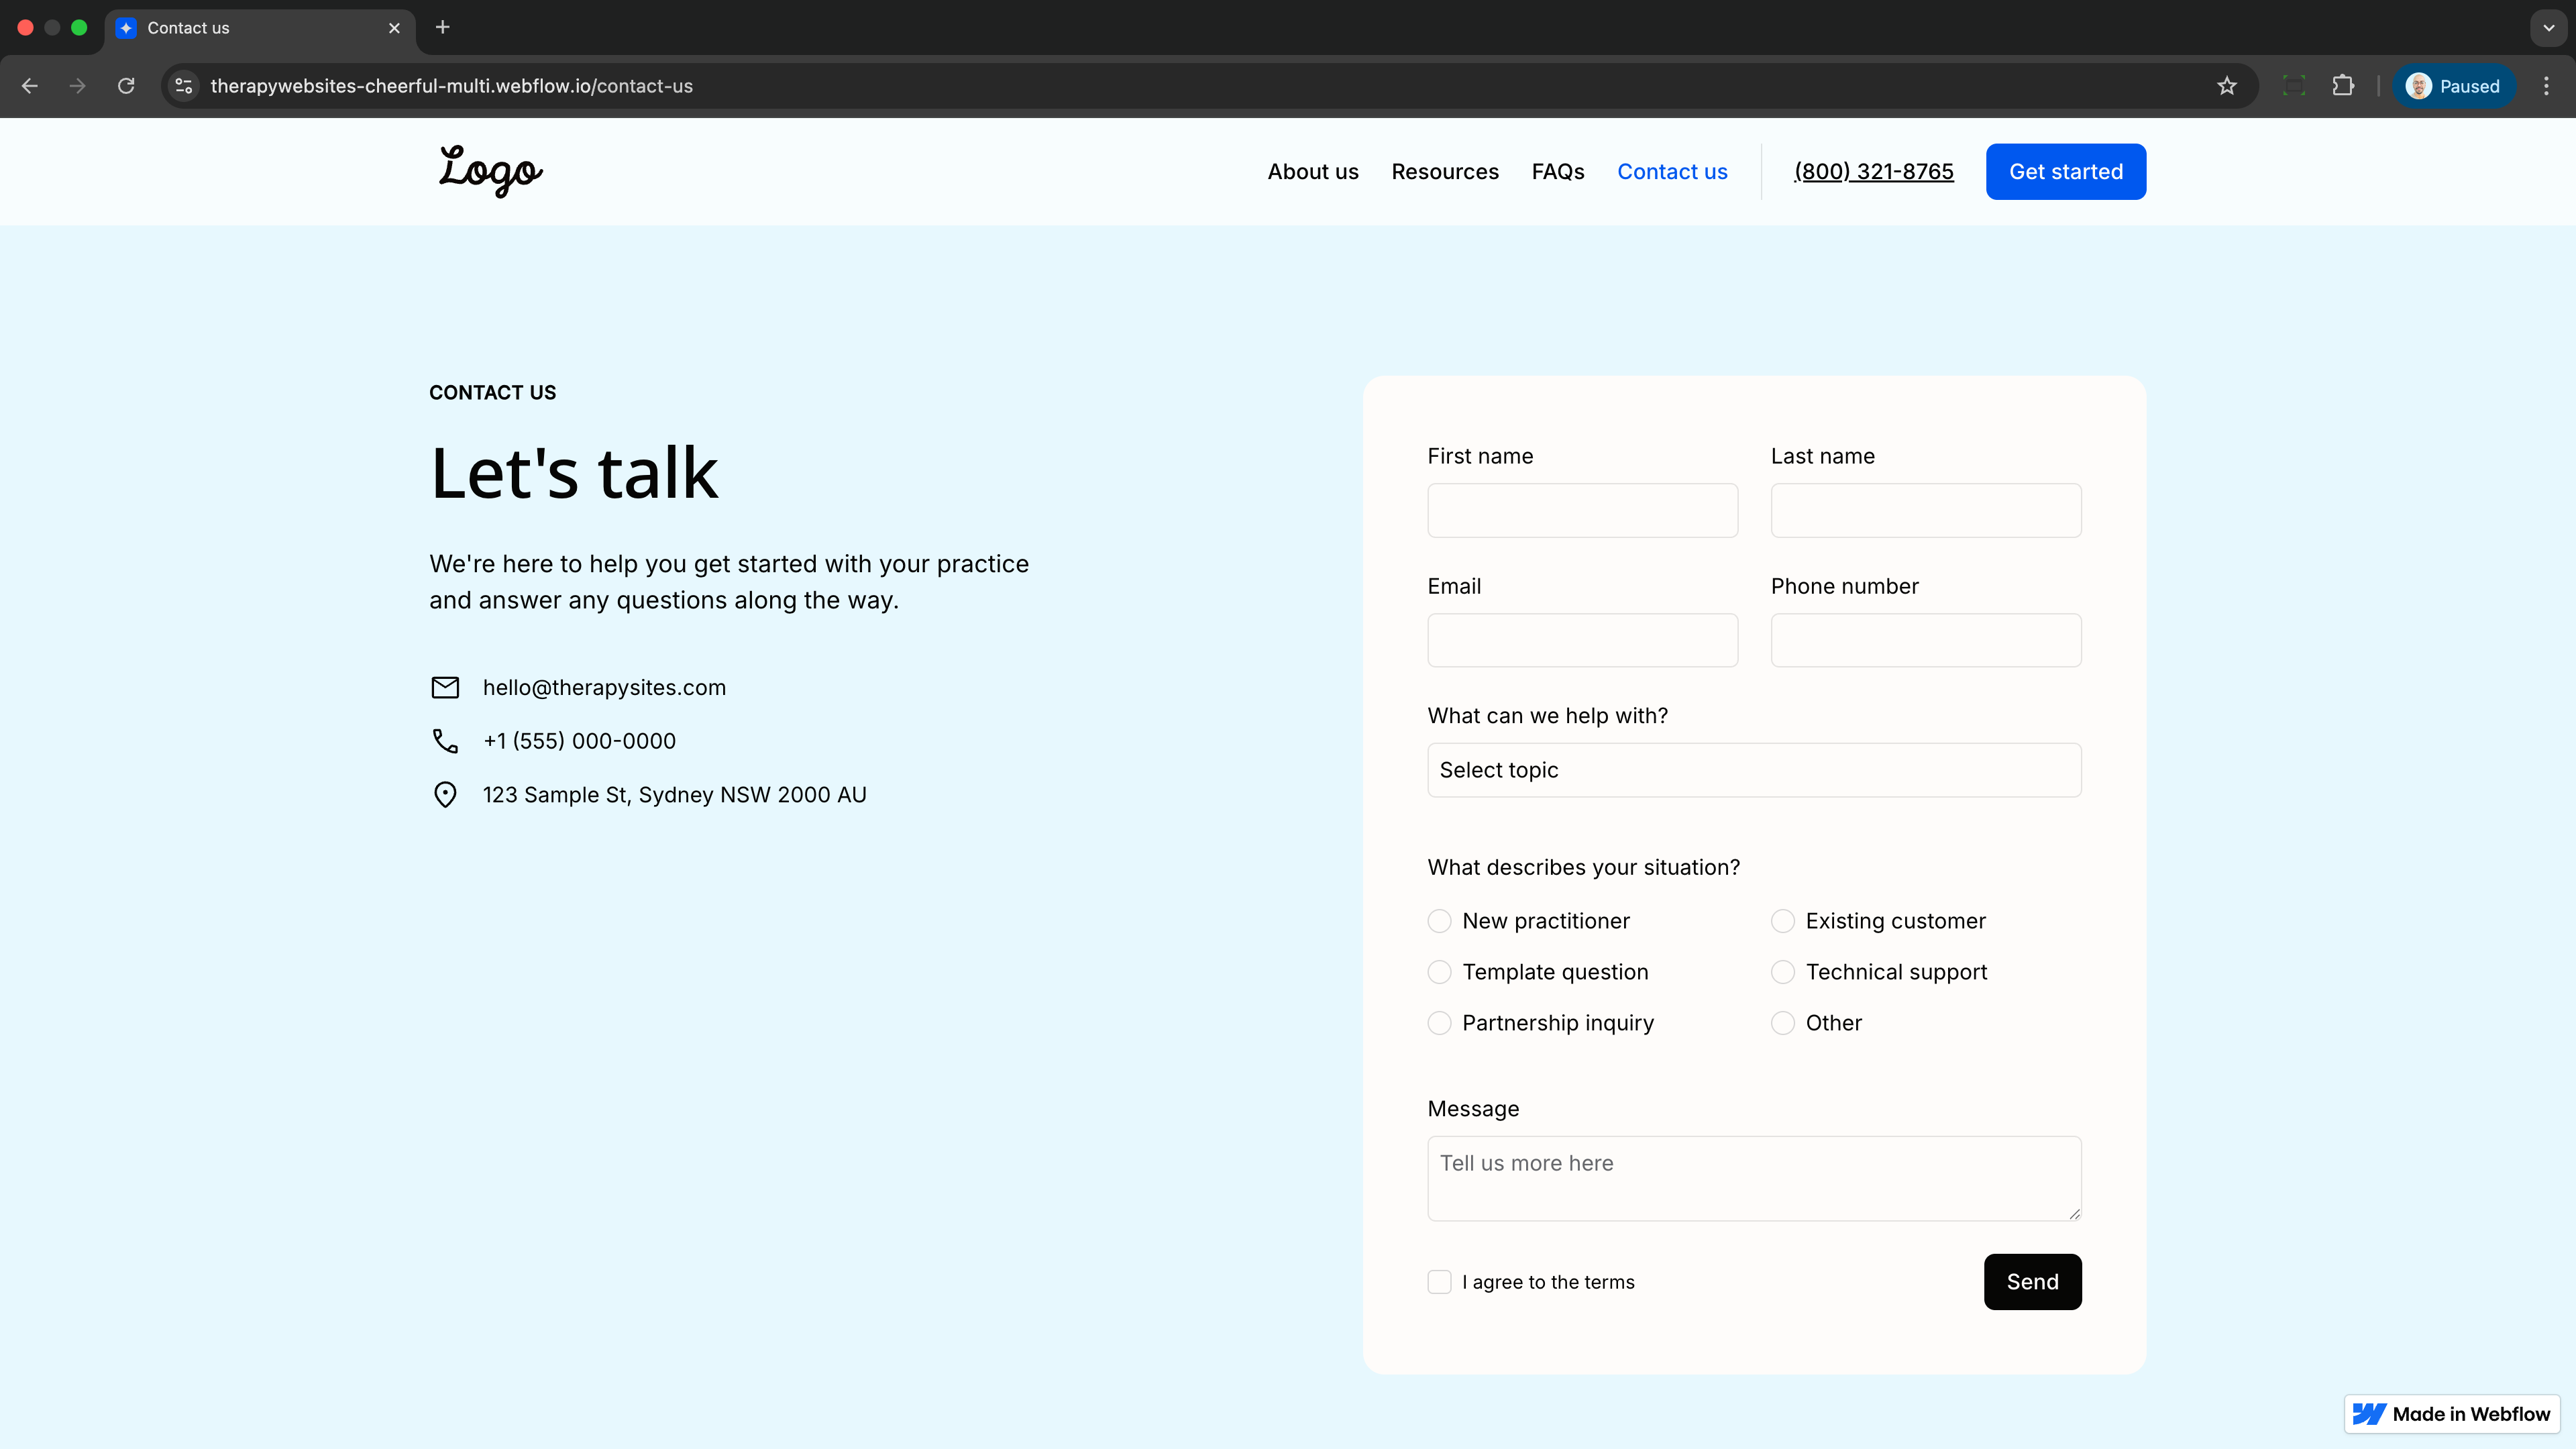2576x1449 pixels.
Task: Open the browser extensions puzzle icon
Action: click(x=2343, y=86)
